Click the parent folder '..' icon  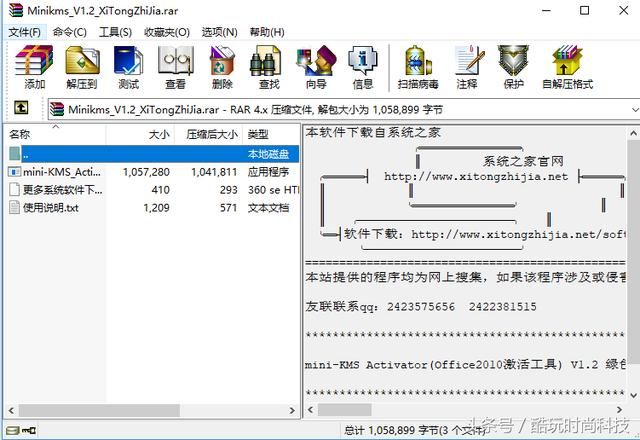point(15,153)
